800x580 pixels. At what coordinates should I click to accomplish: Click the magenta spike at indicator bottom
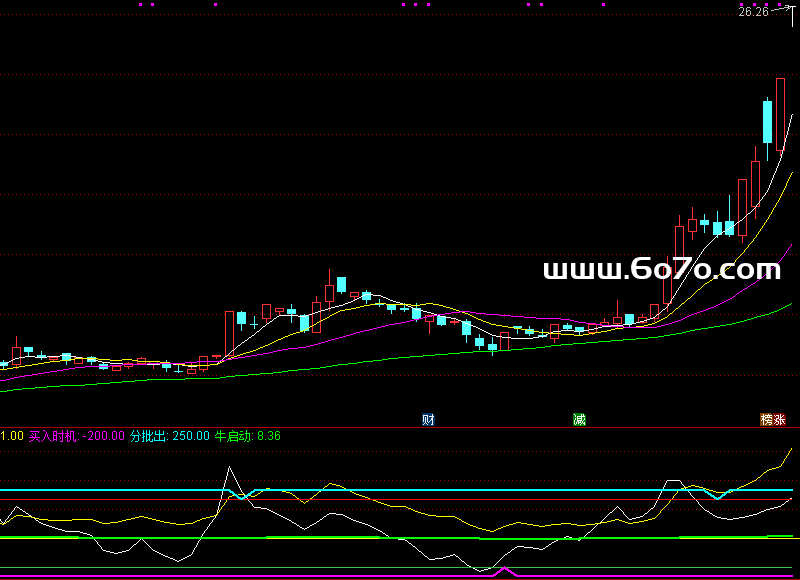(x=505, y=571)
